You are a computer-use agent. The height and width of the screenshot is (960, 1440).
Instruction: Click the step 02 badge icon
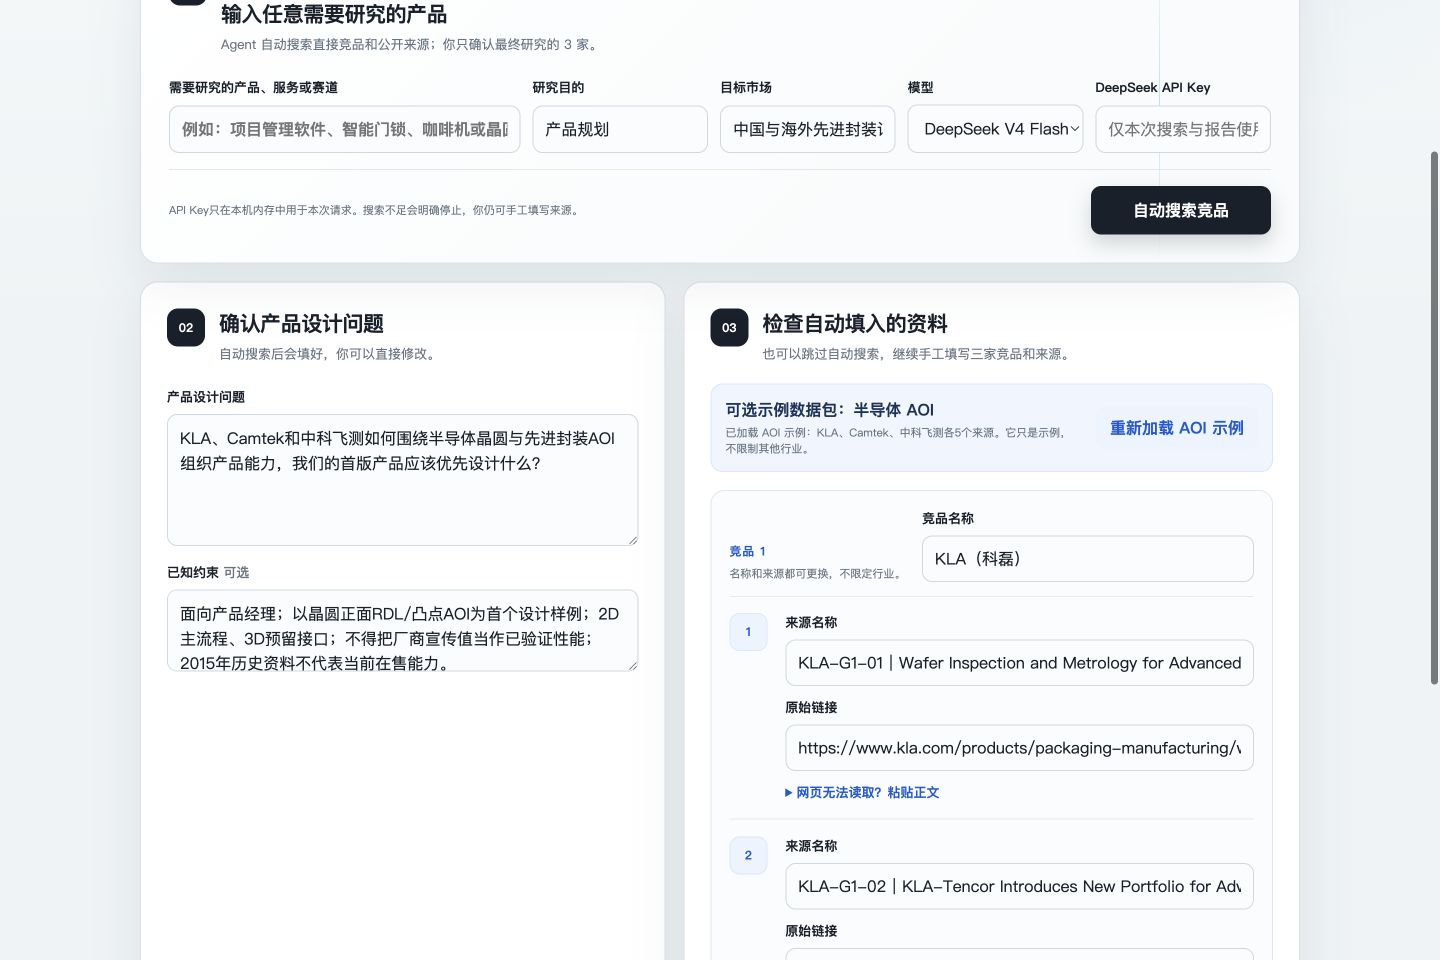(x=186, y=328)
